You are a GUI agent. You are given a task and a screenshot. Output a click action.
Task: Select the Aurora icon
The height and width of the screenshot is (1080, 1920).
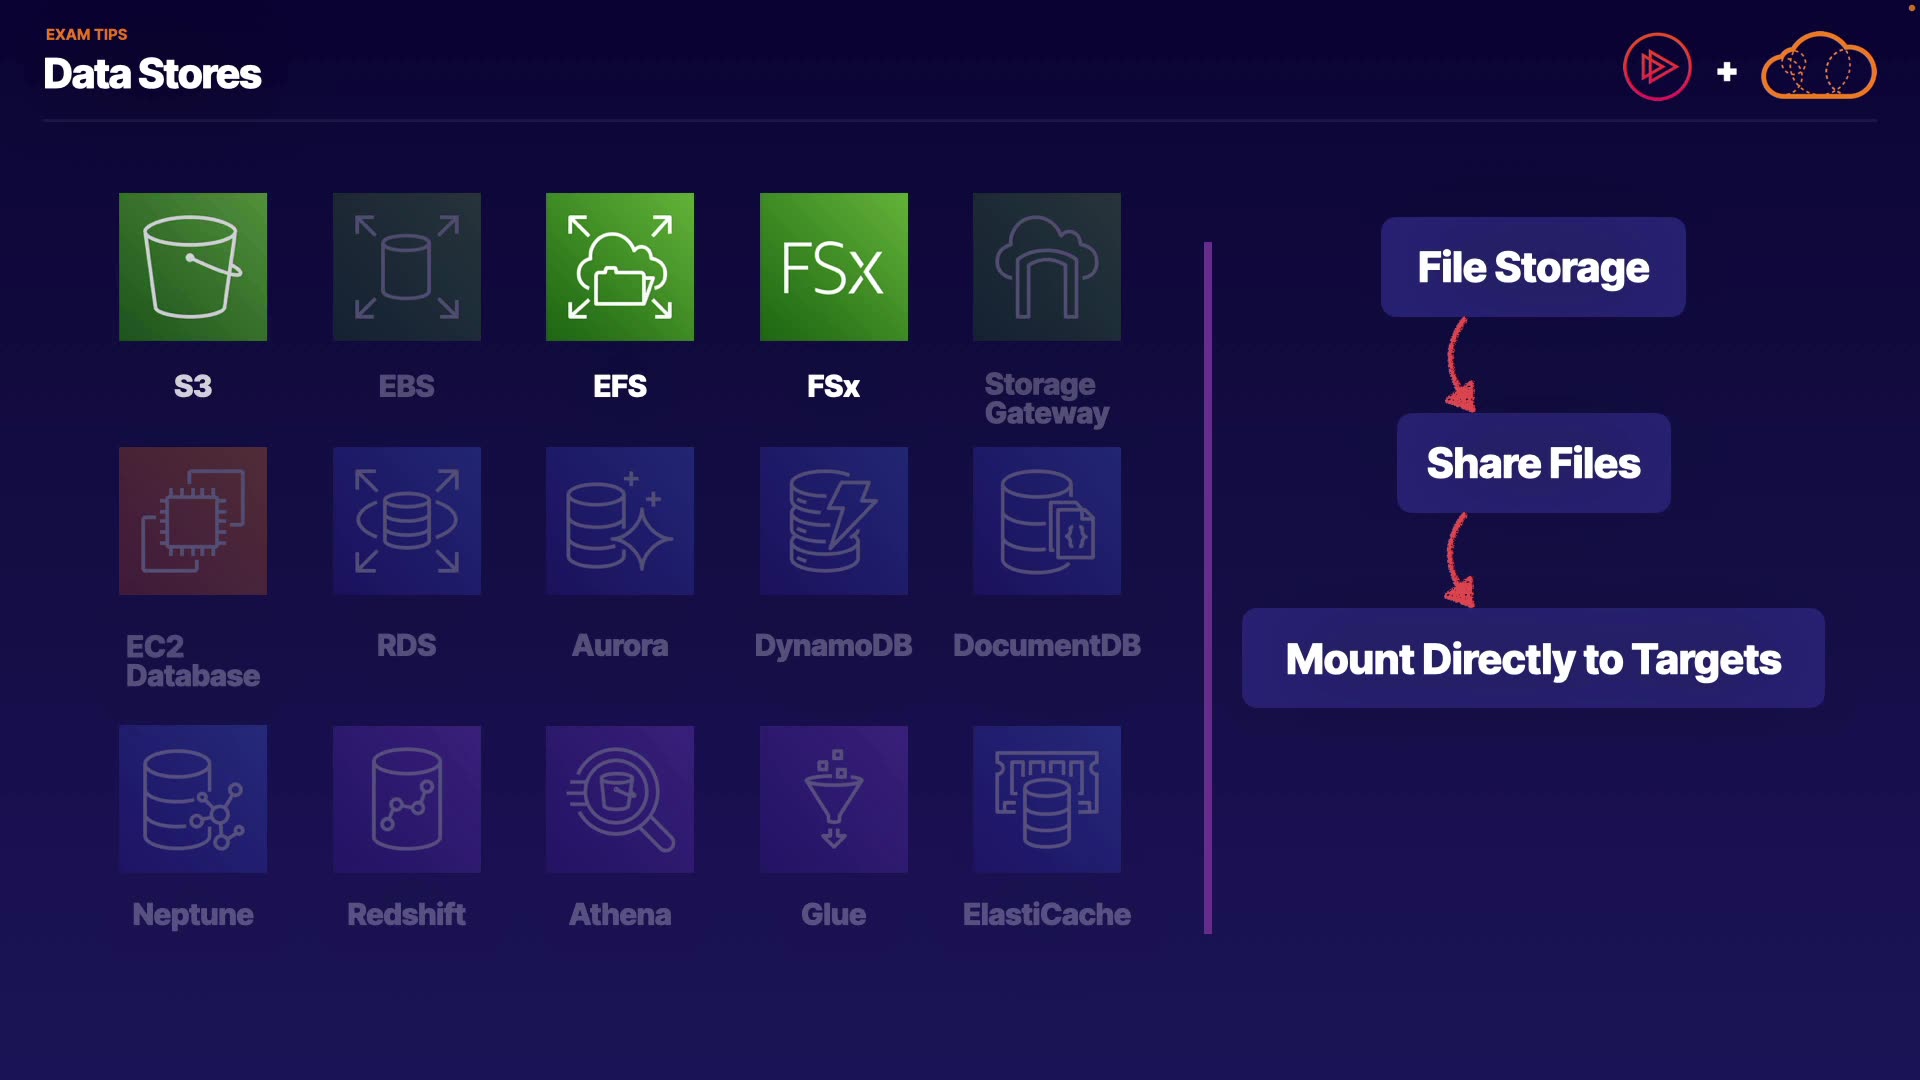tap(620, 521)
